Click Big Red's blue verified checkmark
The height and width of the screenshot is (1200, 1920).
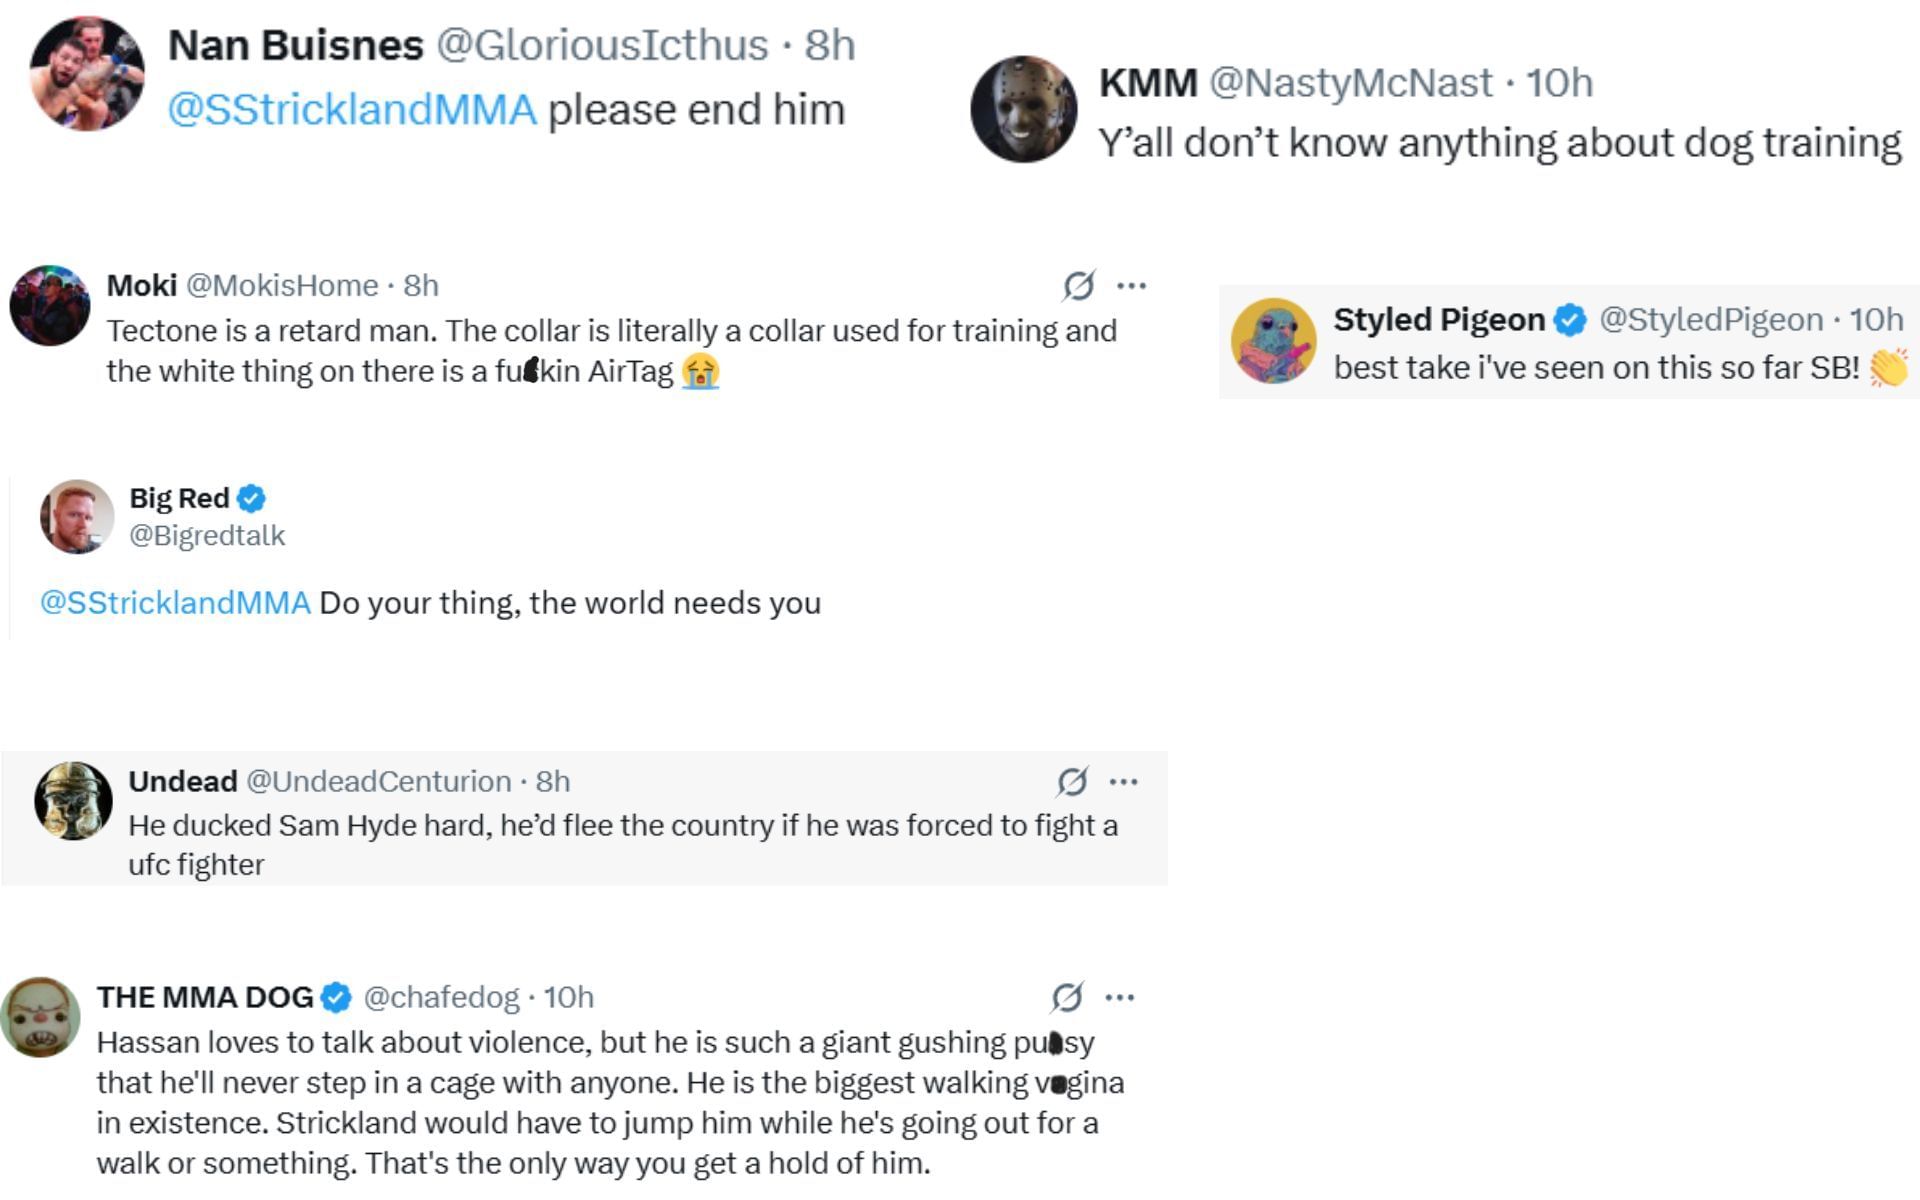tap(252, 498)
